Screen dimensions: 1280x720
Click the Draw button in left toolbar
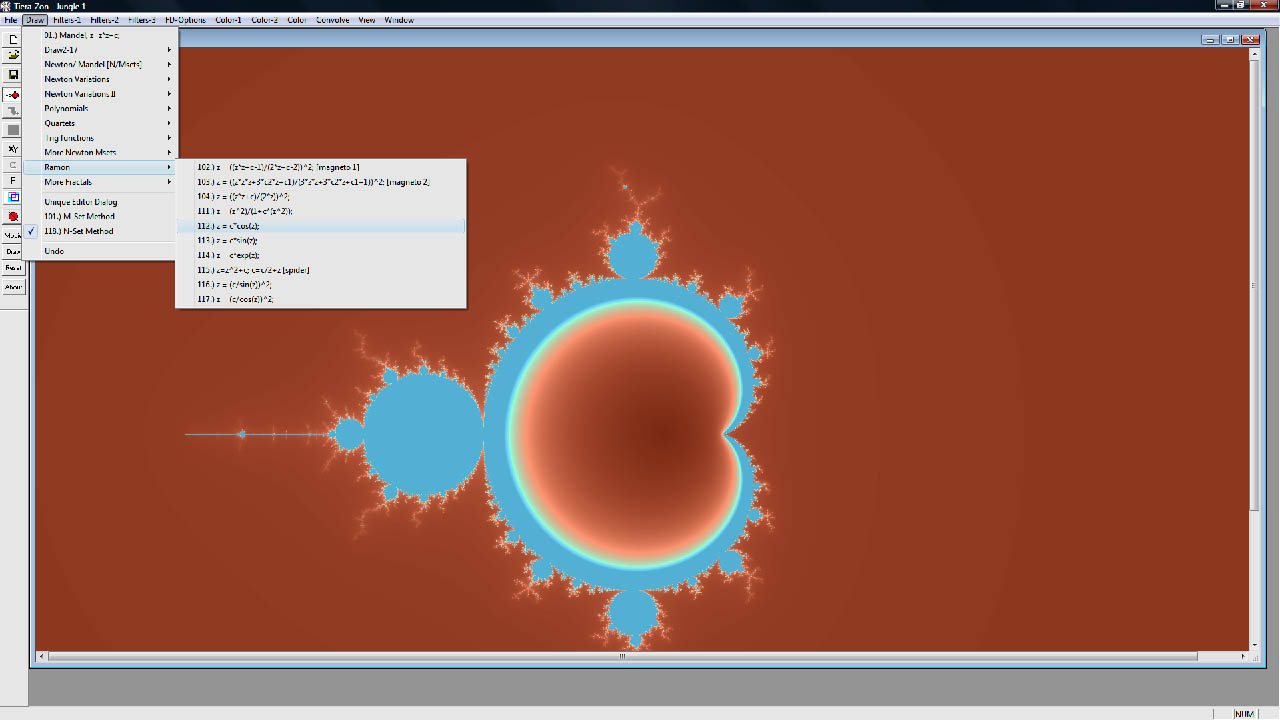click(x=13, y=252)
